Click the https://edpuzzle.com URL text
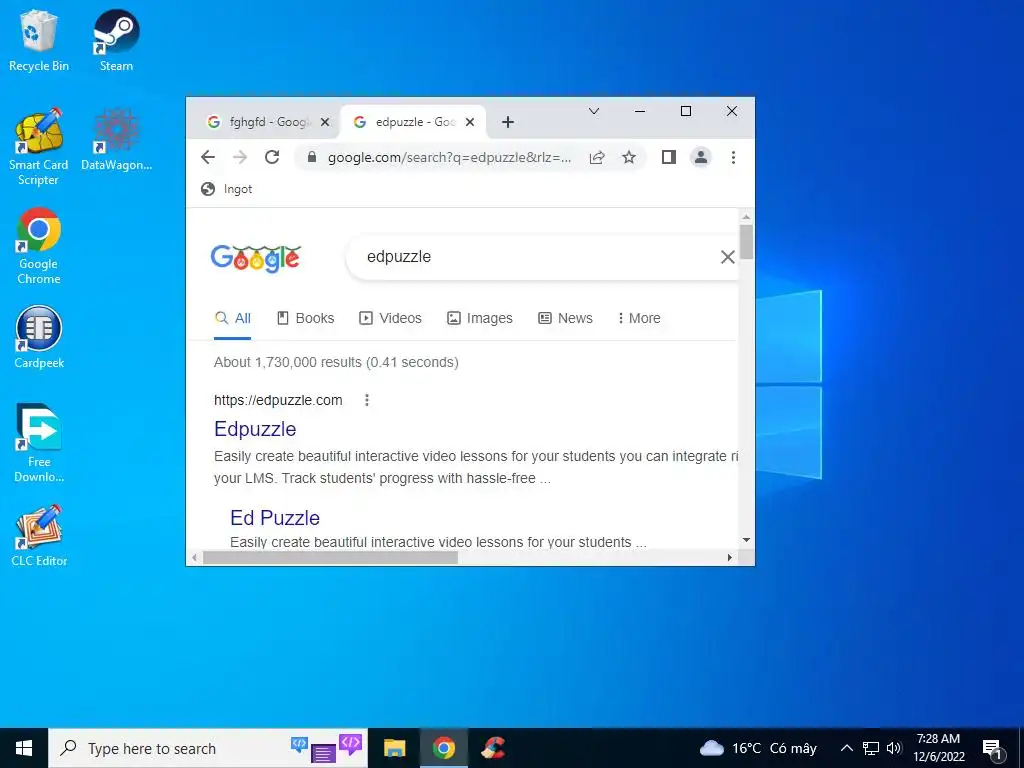 point(278,400)
